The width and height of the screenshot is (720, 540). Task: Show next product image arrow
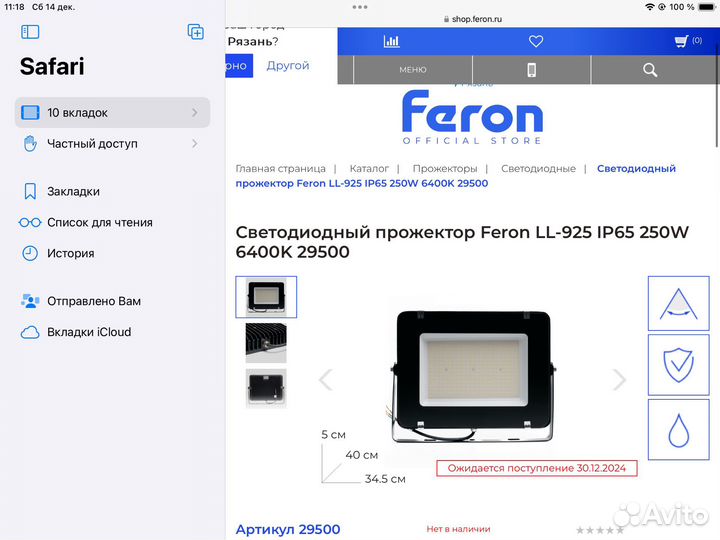(x=619, y=380)
